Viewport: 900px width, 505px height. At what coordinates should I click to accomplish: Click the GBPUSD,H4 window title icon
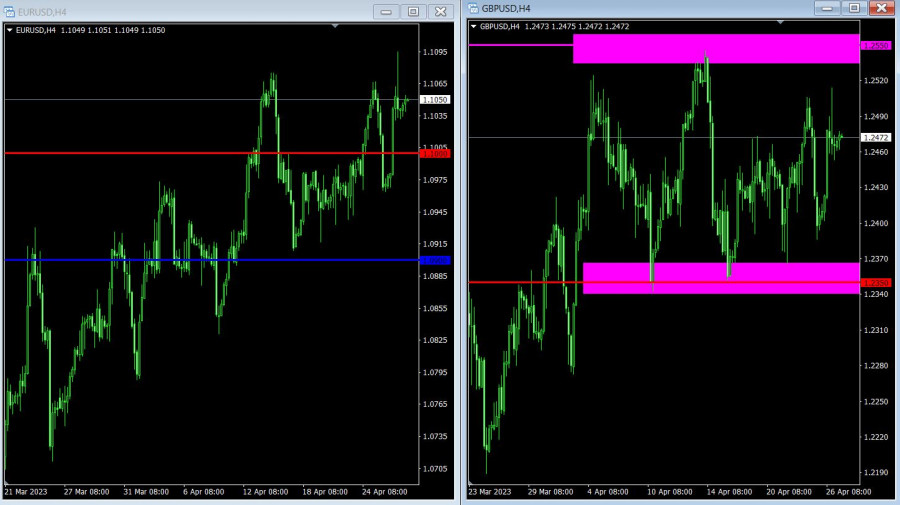pos(473,8)
